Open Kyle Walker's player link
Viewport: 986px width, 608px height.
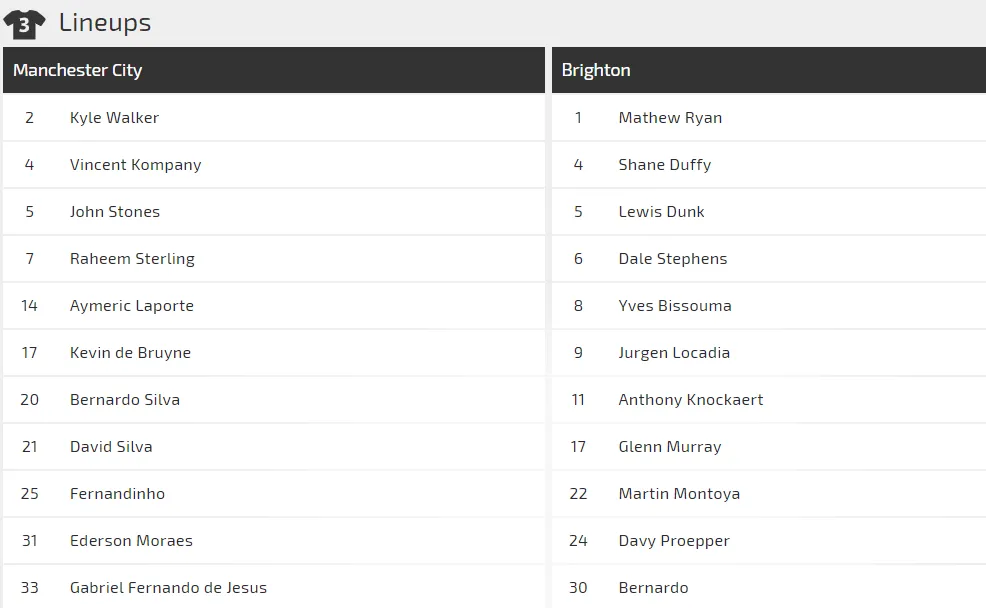(114, 118)
